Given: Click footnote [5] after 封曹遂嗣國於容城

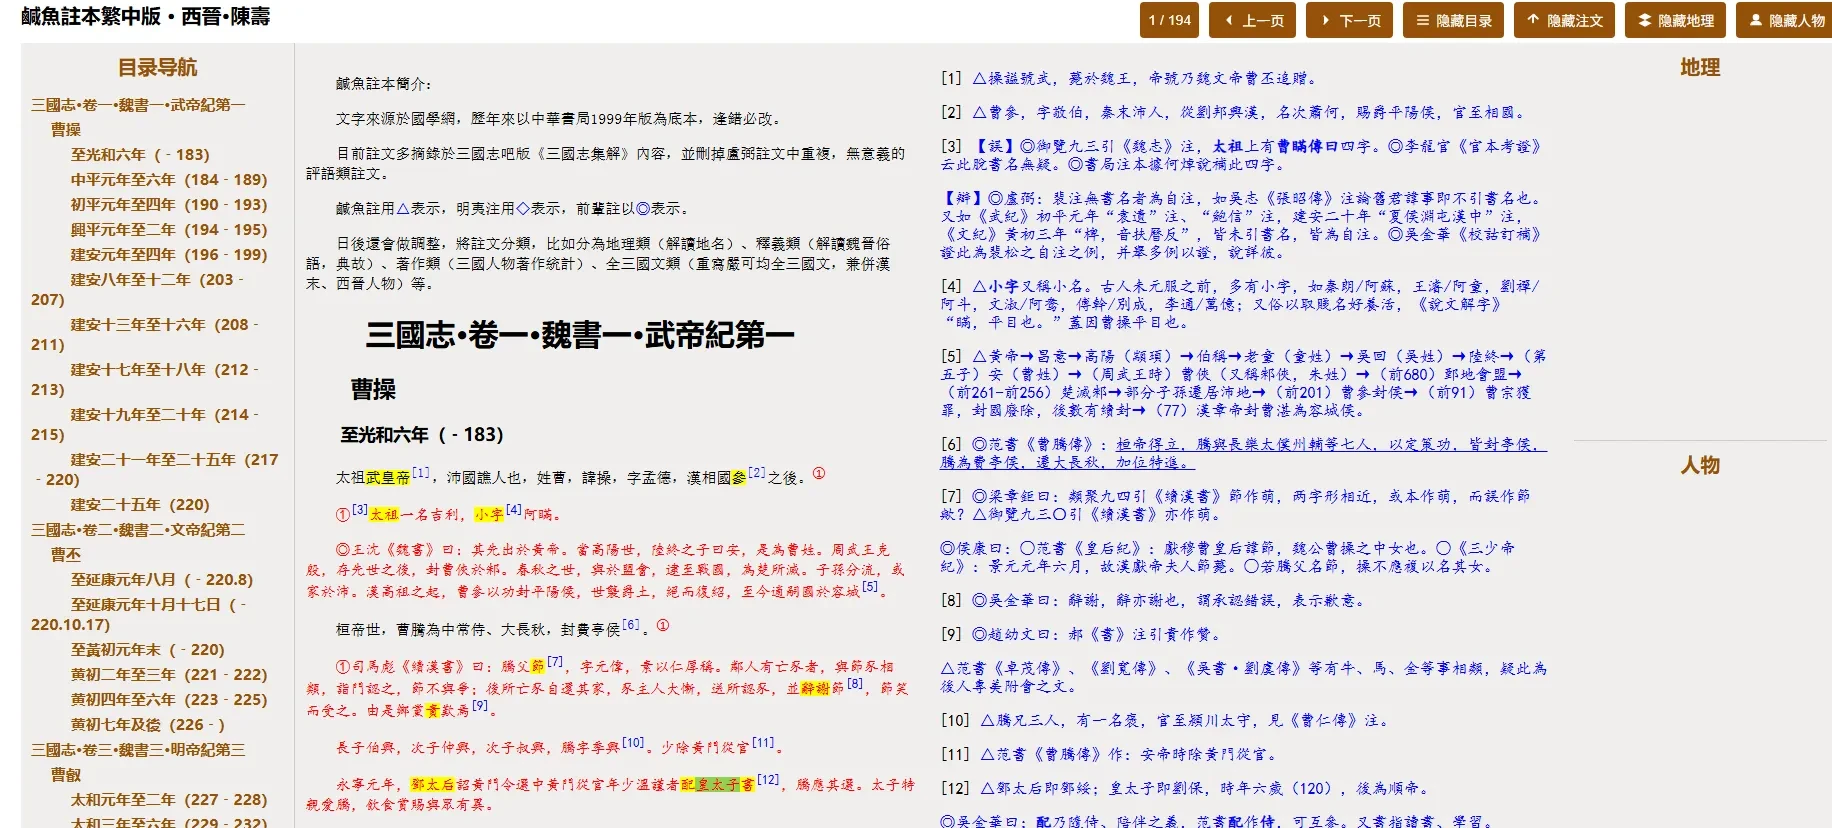Looking at the screenshot, I should pos(870,587).
